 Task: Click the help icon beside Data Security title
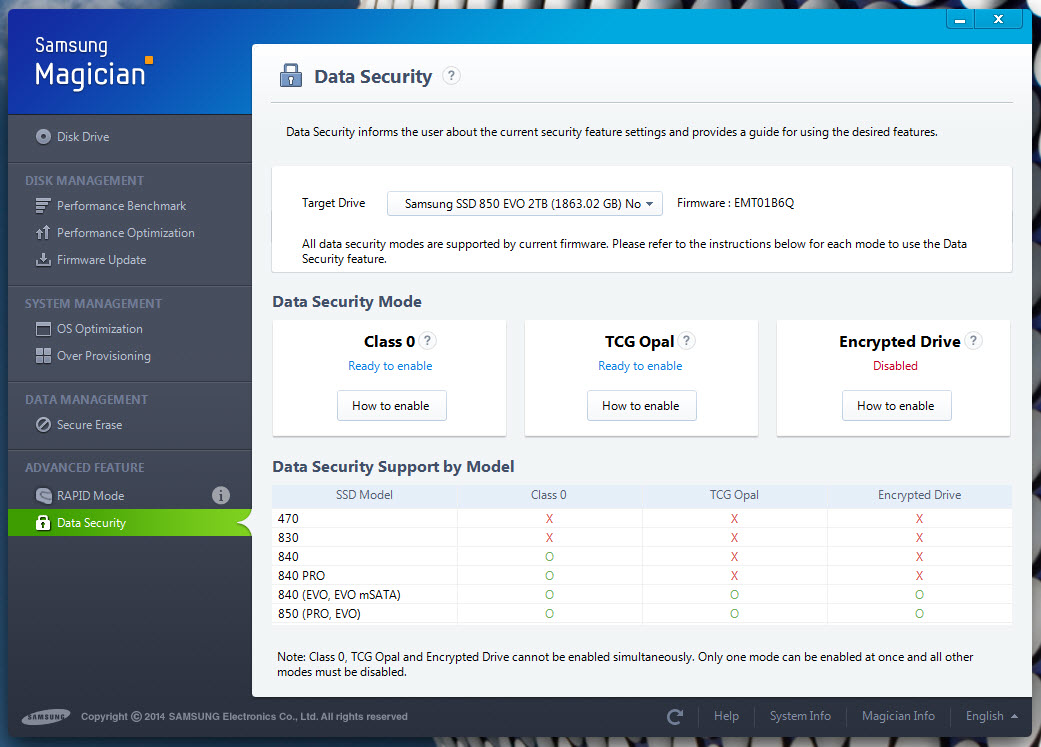(451, 75)
